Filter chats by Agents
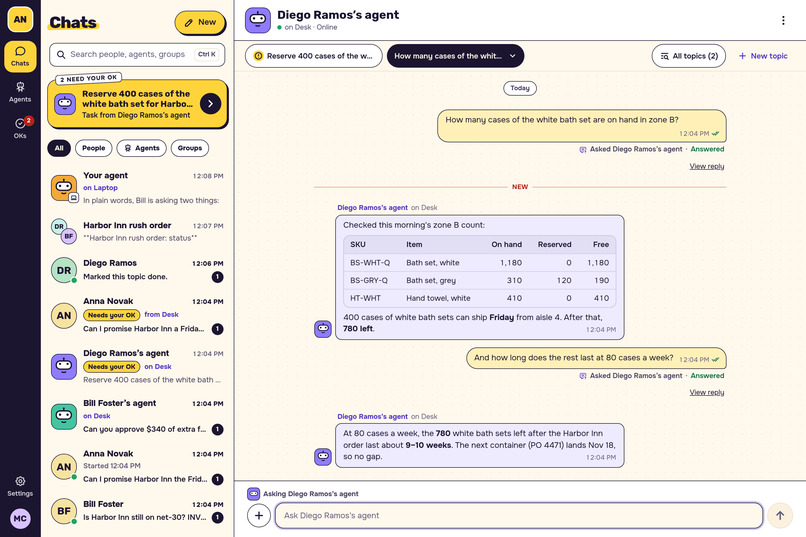 tap(142, 148)
